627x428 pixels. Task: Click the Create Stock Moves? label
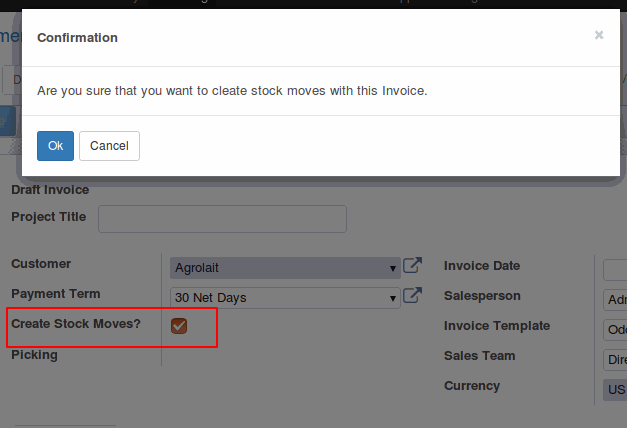click(76, 324)
